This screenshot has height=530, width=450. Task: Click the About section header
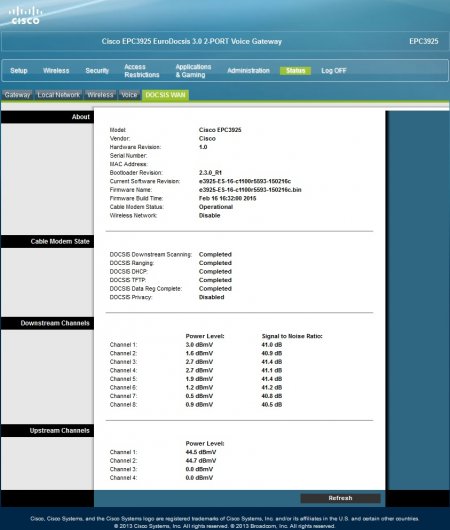(x=47, y=117)
